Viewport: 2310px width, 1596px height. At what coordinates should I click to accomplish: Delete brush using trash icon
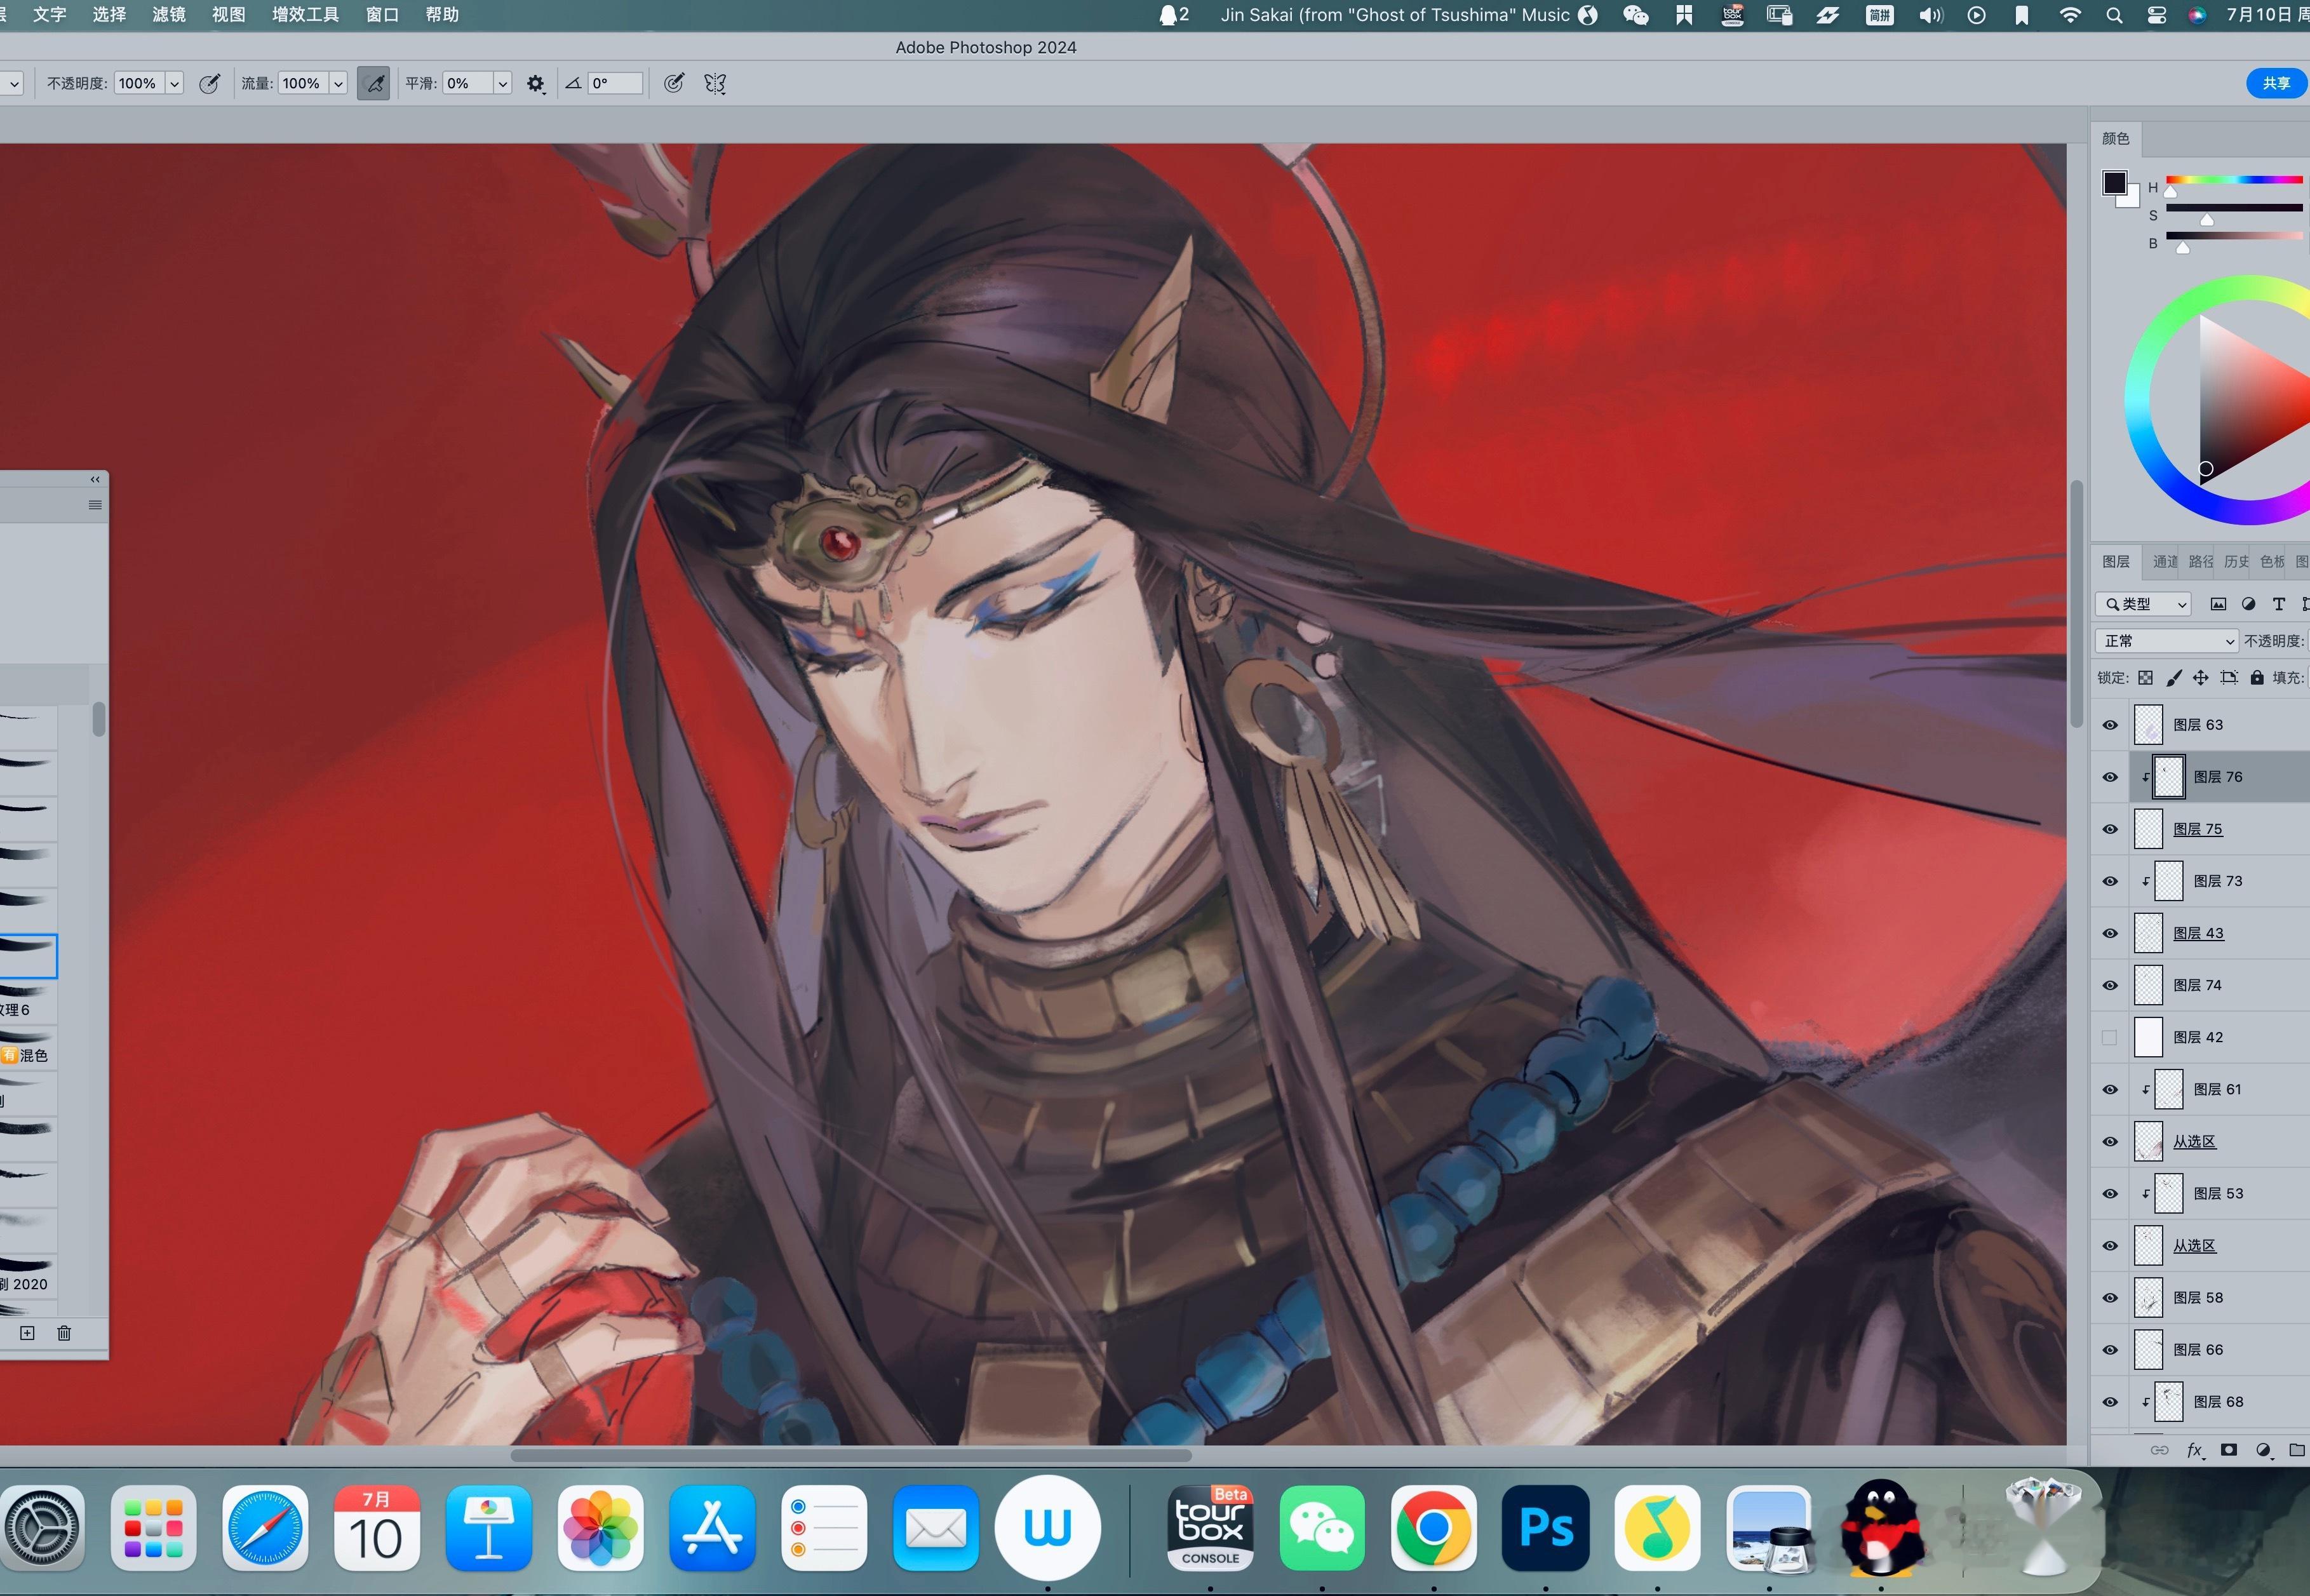[64, 1333]
